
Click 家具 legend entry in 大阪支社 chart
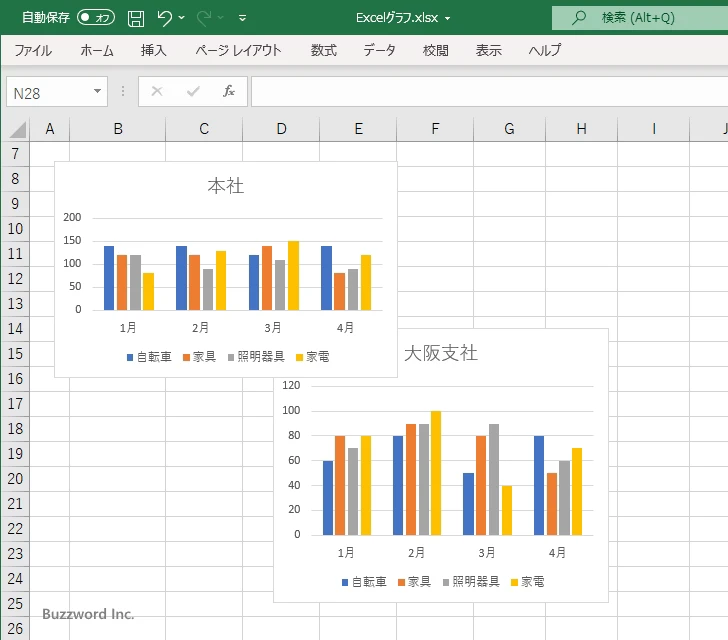415,581
